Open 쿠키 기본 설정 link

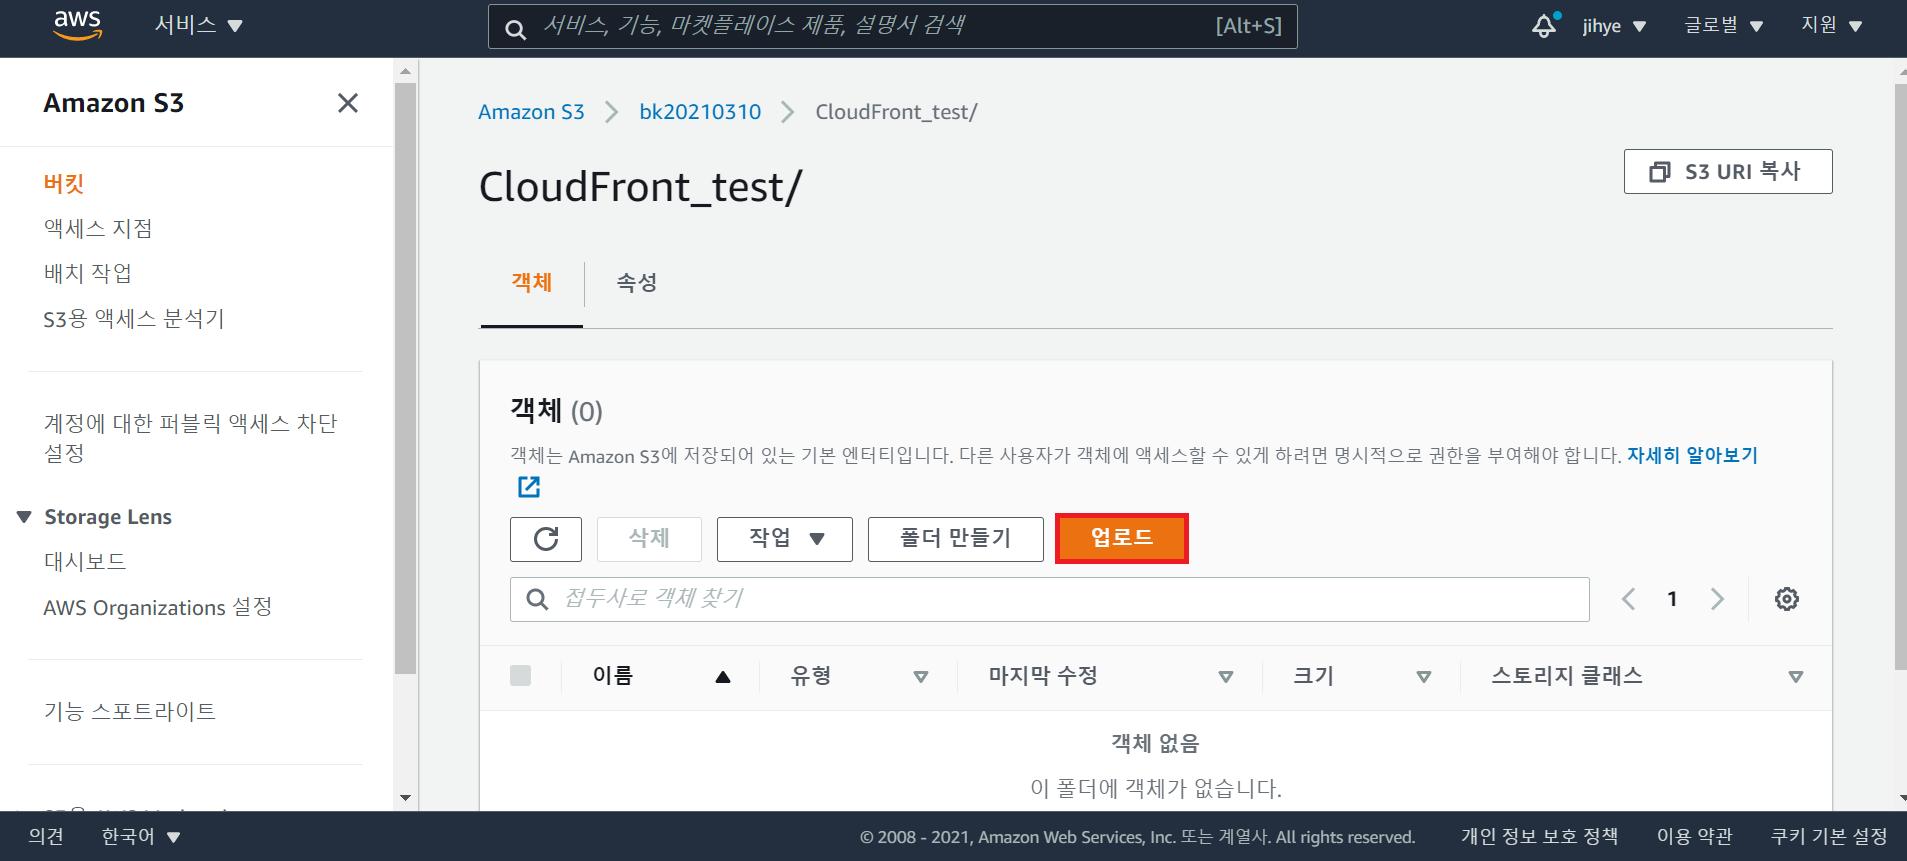1829,836
